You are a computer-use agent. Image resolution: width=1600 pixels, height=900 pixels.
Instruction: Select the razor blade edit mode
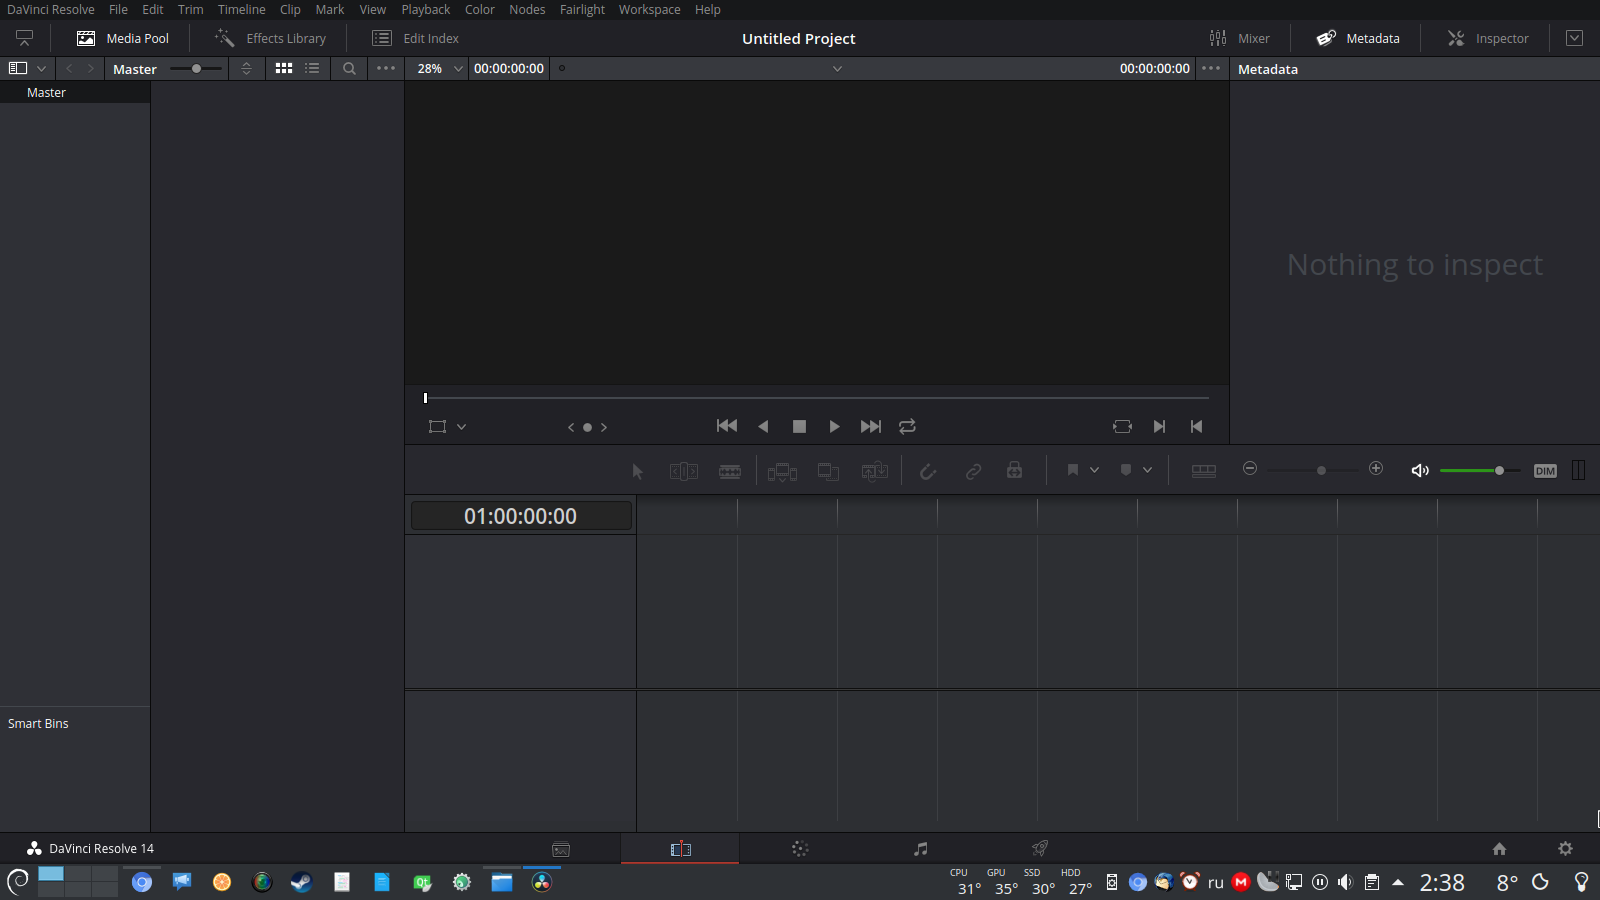(729, 470)
